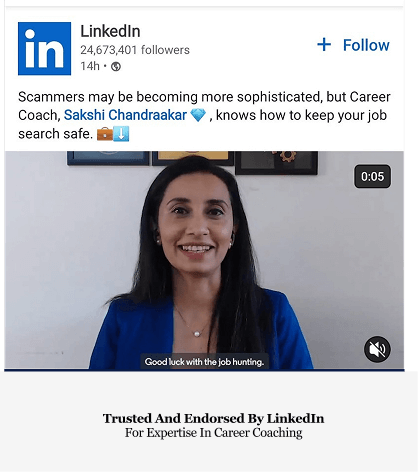The image size is (418, 472).
Task: Follow the LinkedIn page
Action: click(x=353, y=45)
